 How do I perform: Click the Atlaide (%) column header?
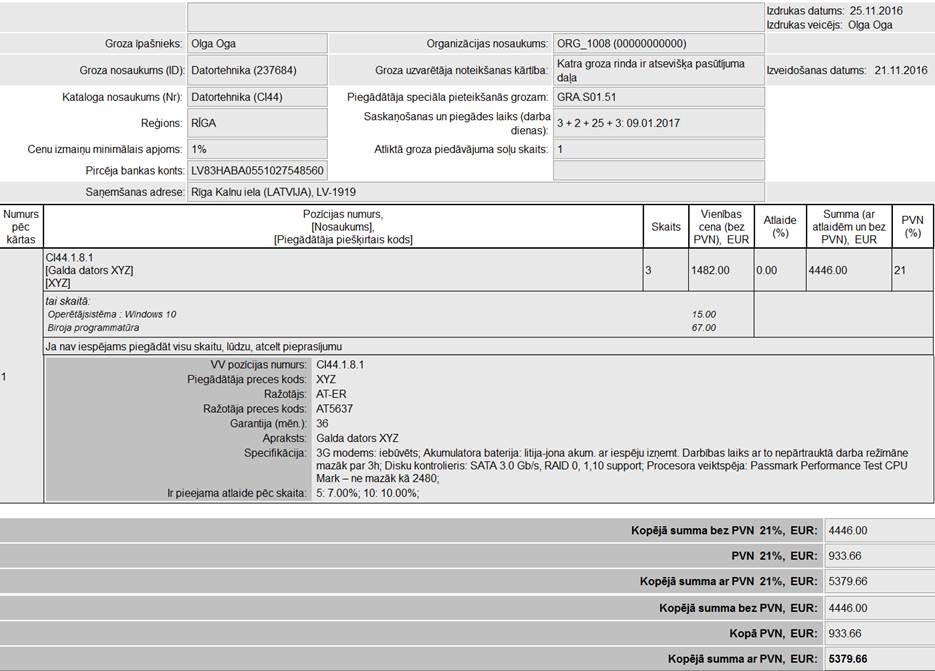[779, 227]
